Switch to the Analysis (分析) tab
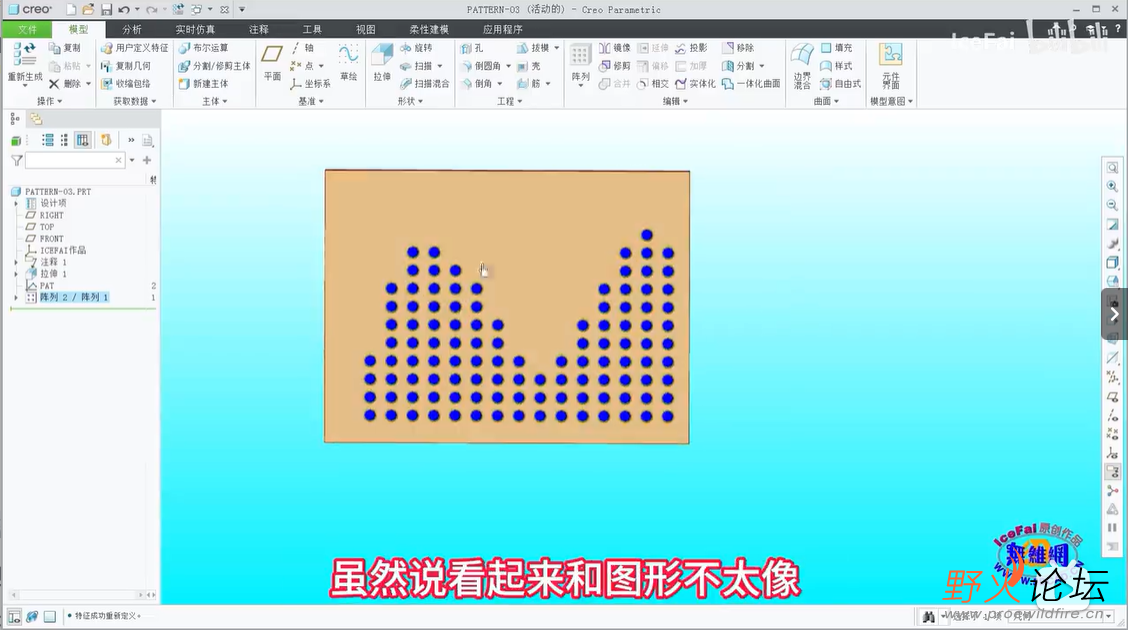The image size is (1128, 630). click(x=132, y=29)
